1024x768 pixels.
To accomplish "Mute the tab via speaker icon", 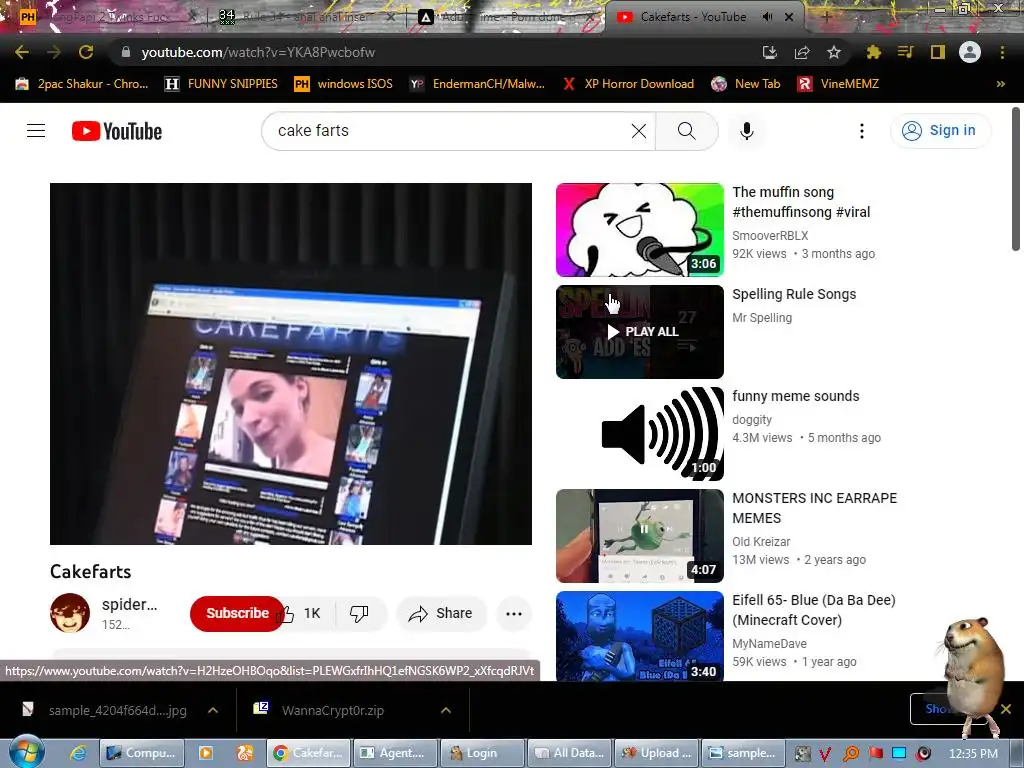I will 767,17.
